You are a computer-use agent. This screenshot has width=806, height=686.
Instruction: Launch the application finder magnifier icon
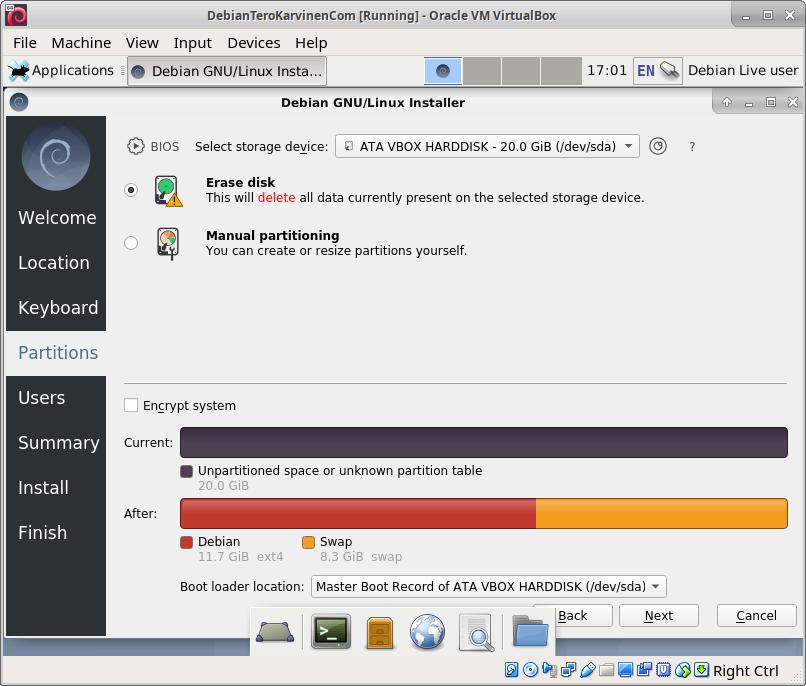[477, 632]
